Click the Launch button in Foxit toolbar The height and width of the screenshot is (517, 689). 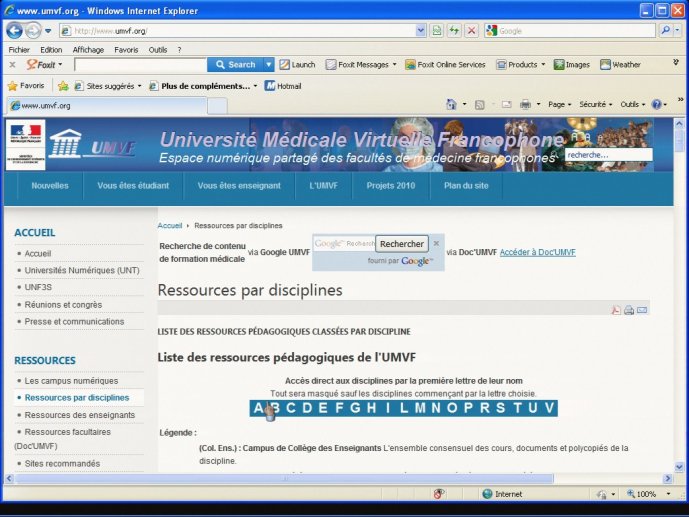coord(297,65)
